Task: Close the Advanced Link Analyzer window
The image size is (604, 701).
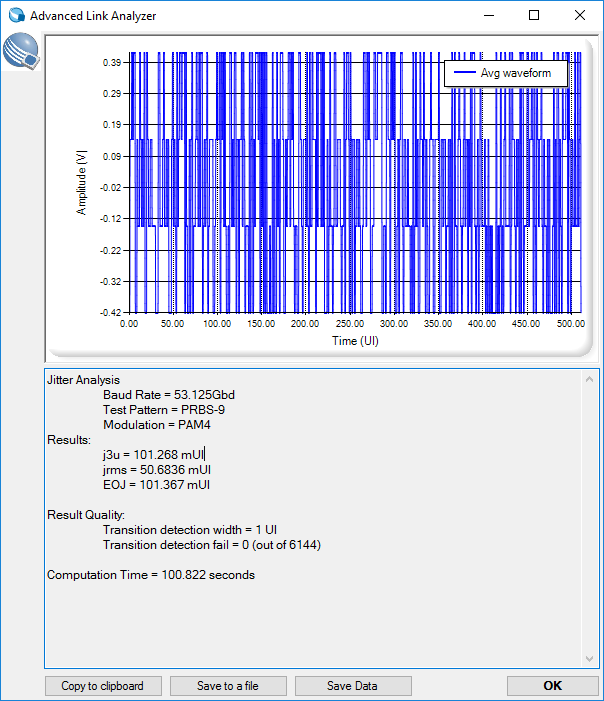Action: (580, 16)
